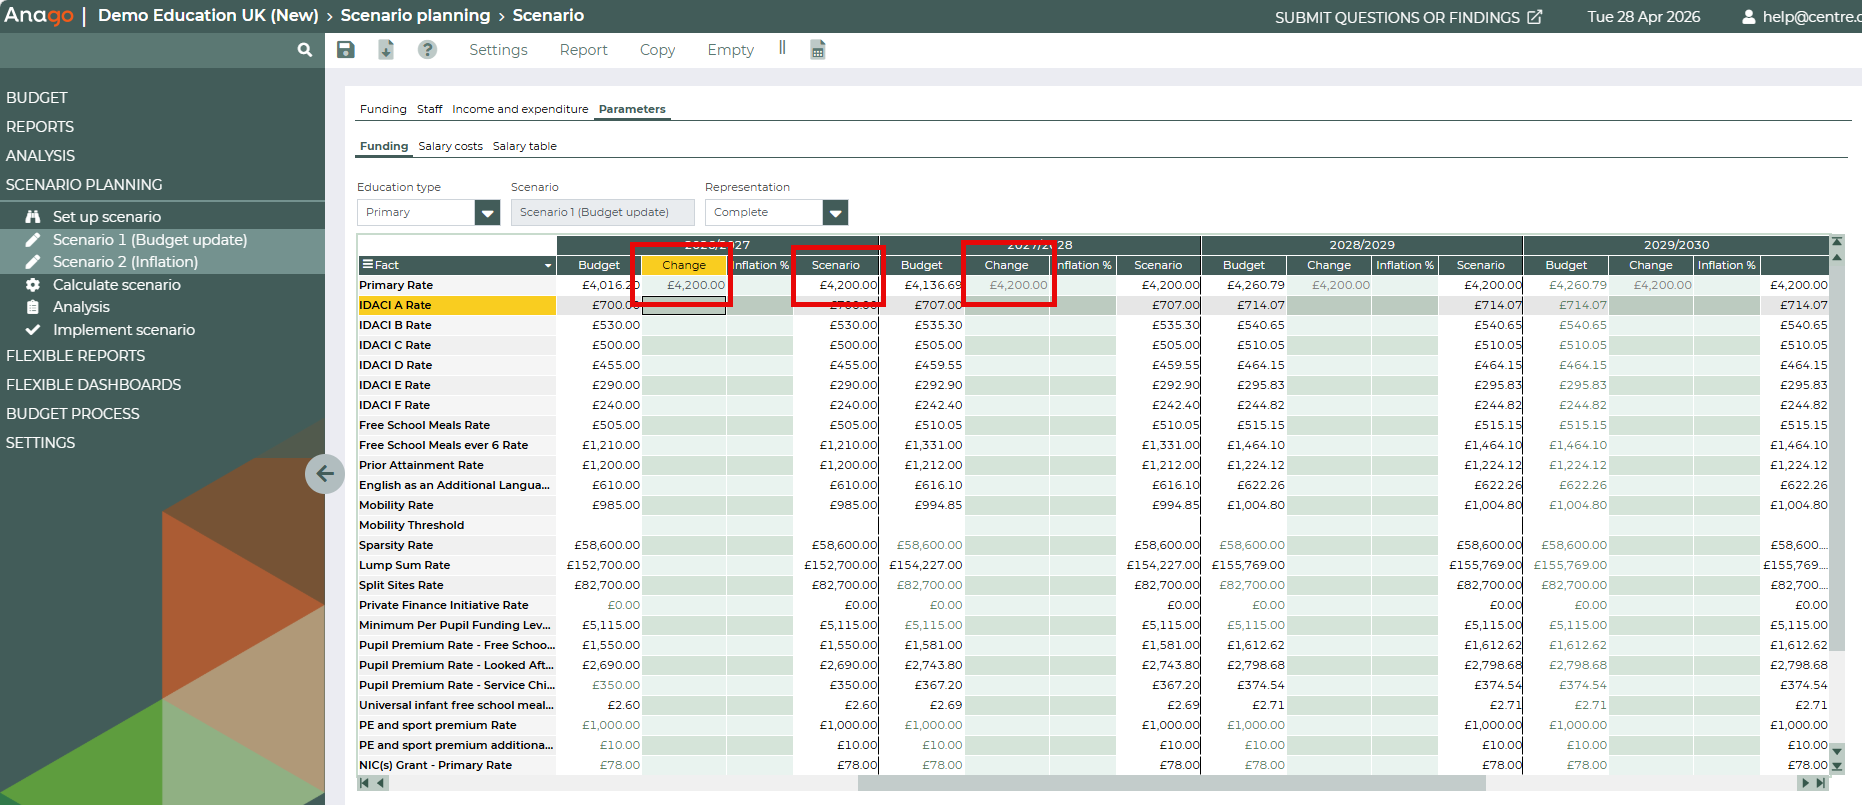Image resolution: width=1862 pixels, height=805 pixels.
Task: Open the Education type dropdown
Action: coord(487,213)
